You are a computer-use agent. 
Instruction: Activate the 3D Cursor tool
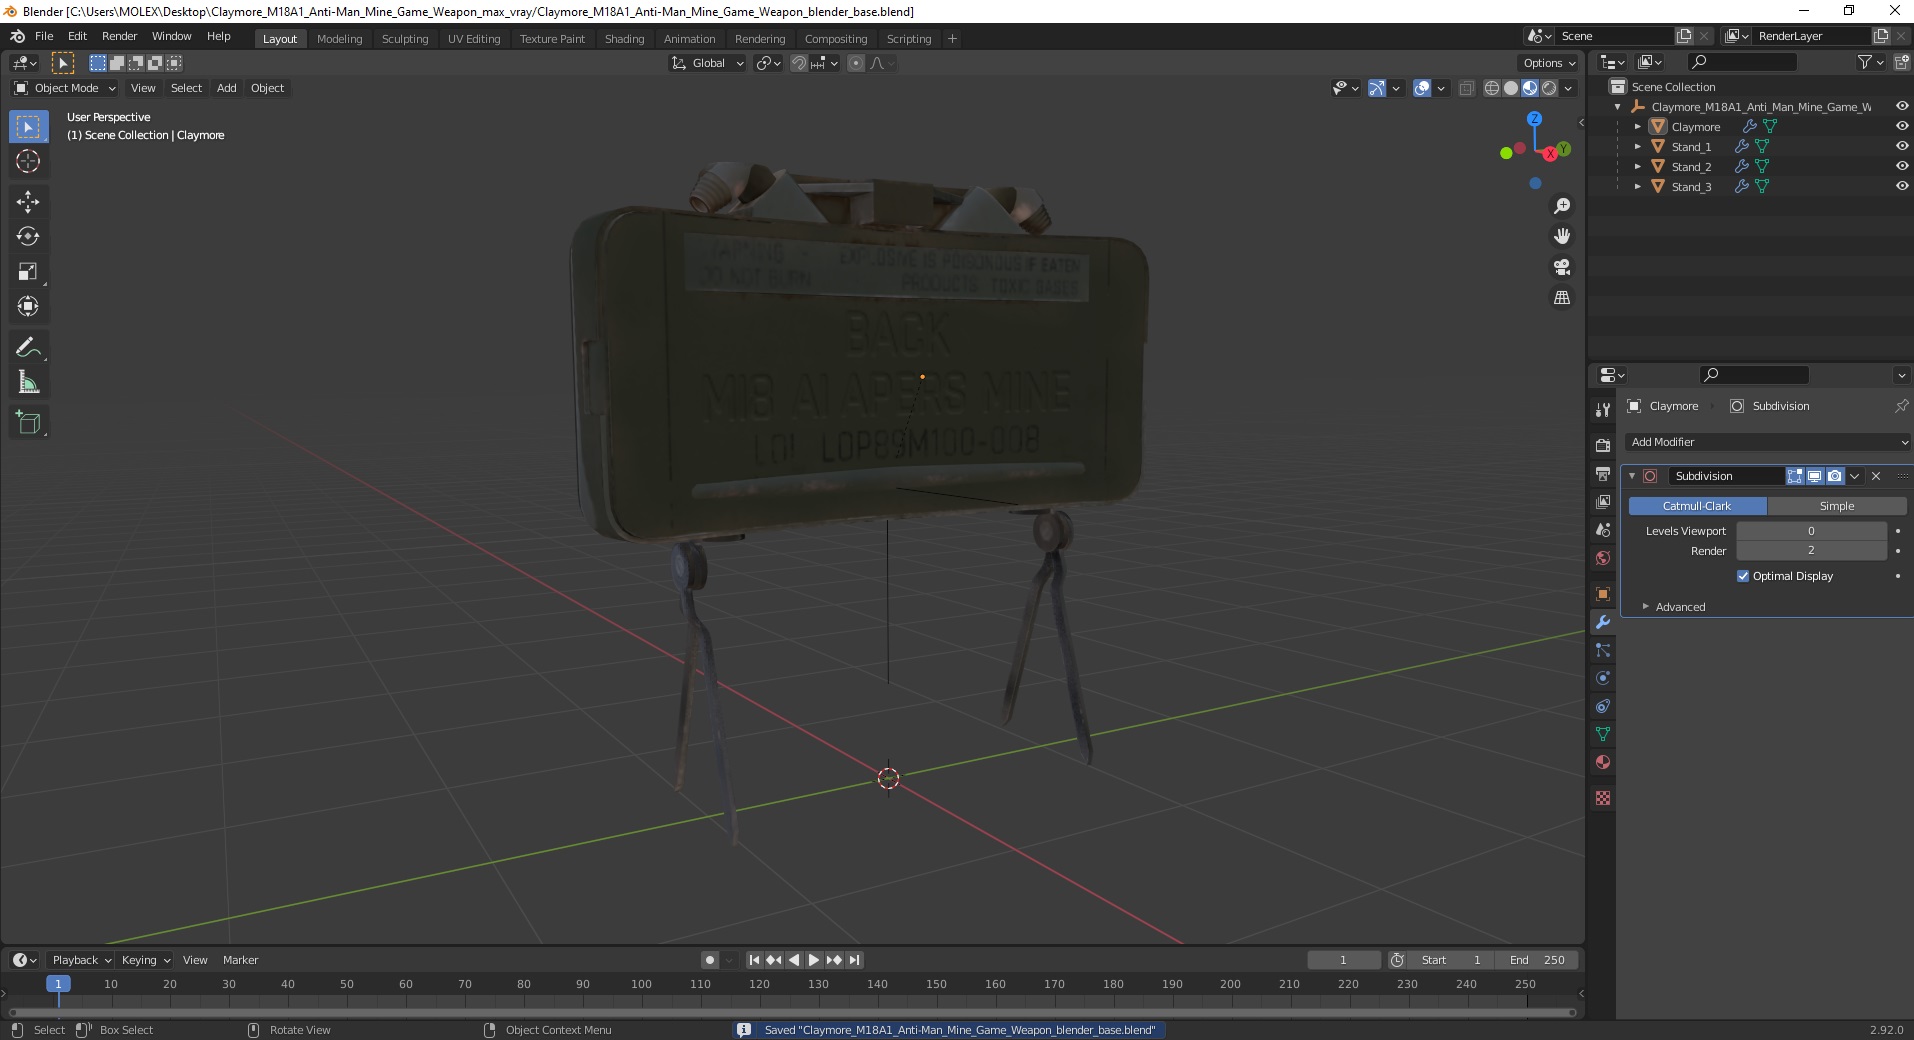[28, 162]
